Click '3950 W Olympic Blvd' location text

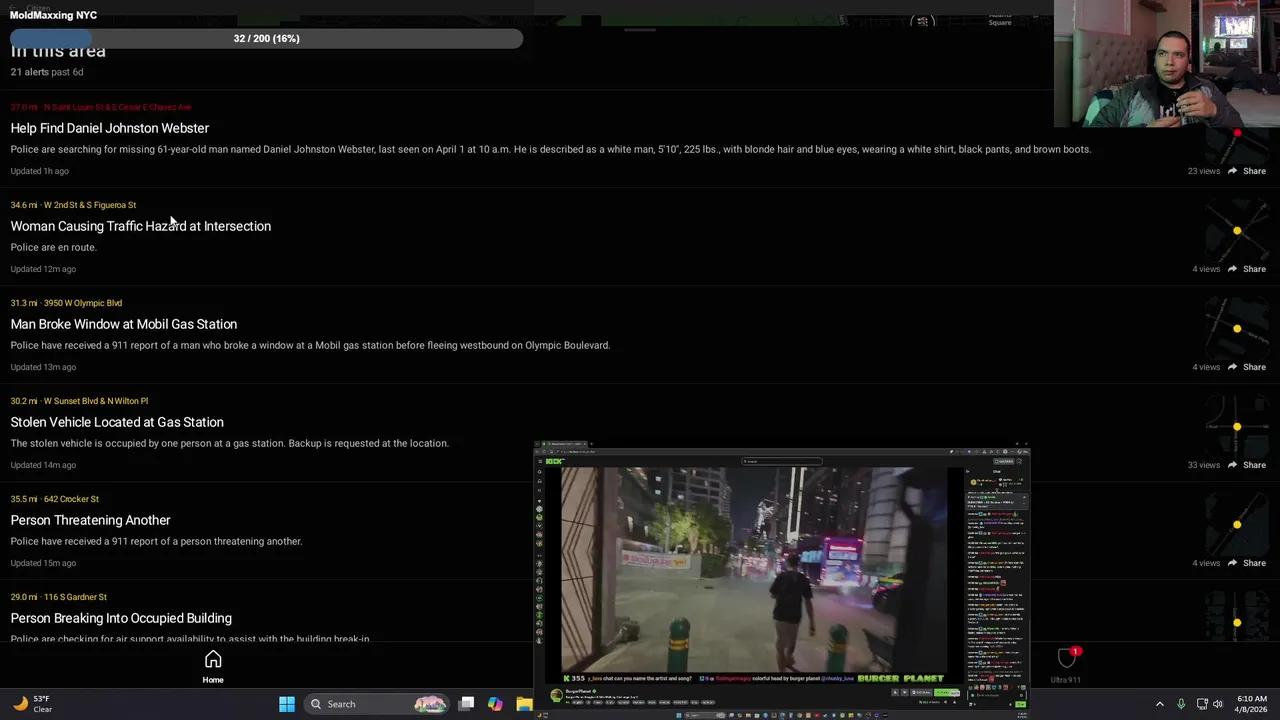pyautogui.click(x=83, y=303)
